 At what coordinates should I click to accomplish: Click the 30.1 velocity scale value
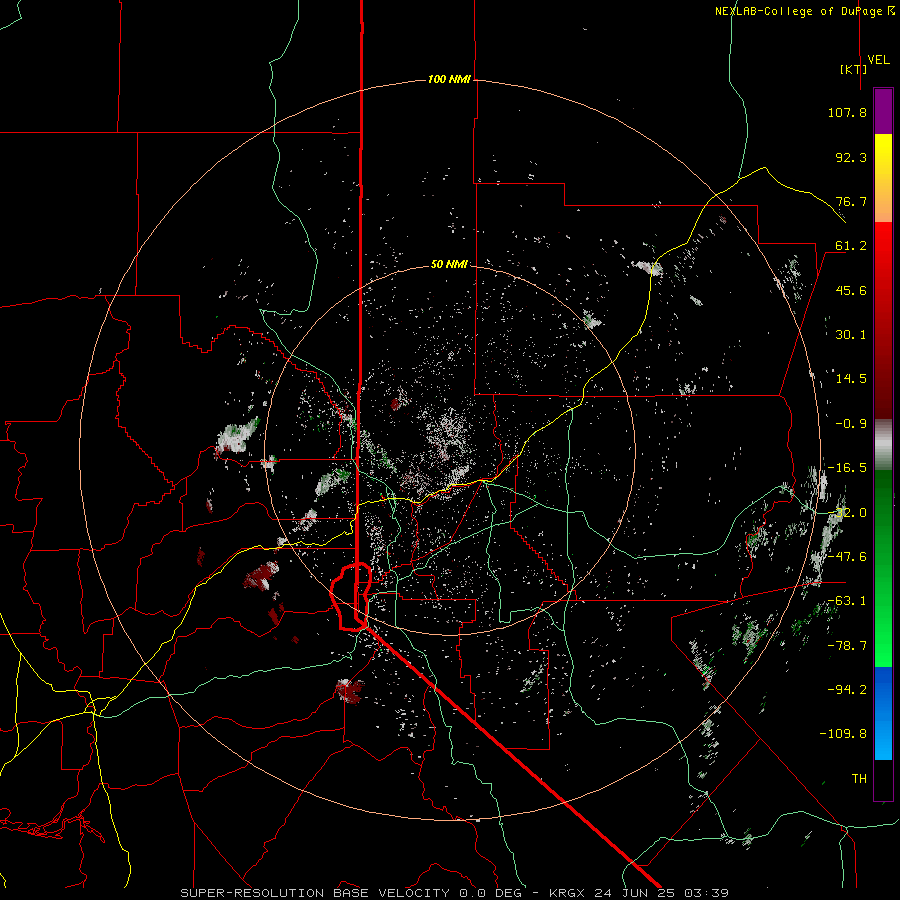(x=851, y=335)
